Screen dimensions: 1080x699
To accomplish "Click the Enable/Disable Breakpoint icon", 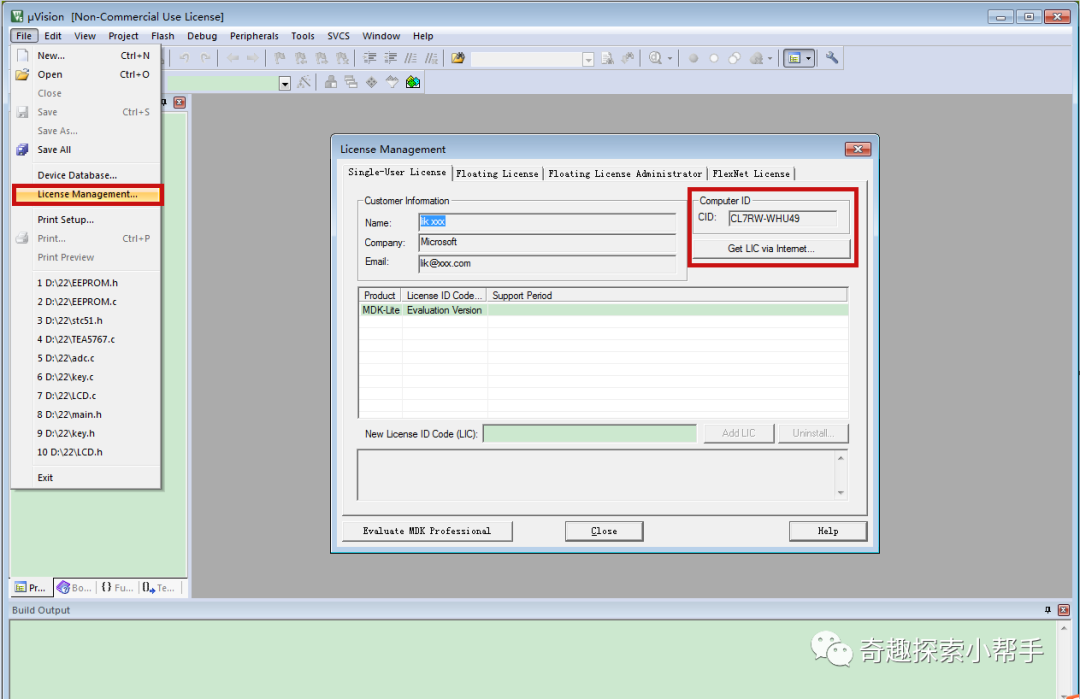I will point(714,59).
